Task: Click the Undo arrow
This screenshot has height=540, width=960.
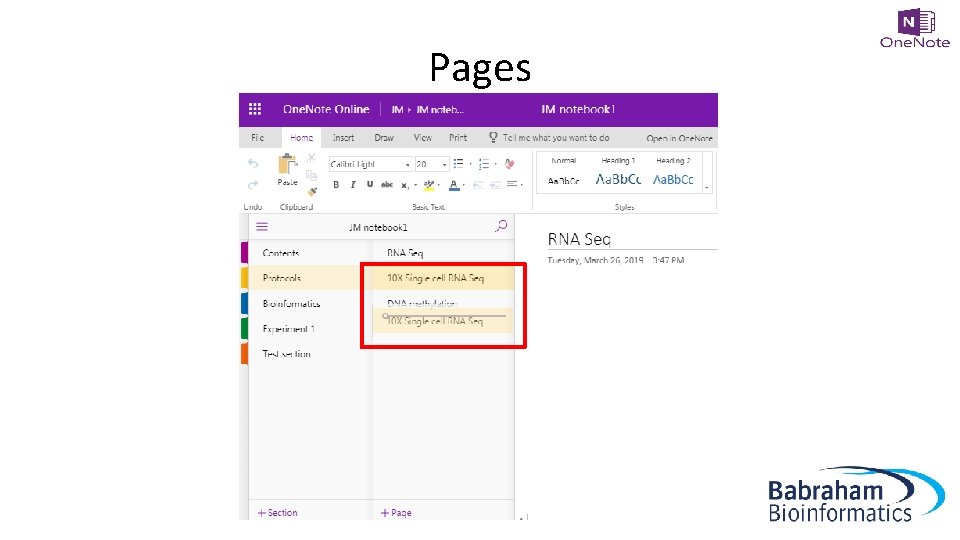Action: [253, 163]
